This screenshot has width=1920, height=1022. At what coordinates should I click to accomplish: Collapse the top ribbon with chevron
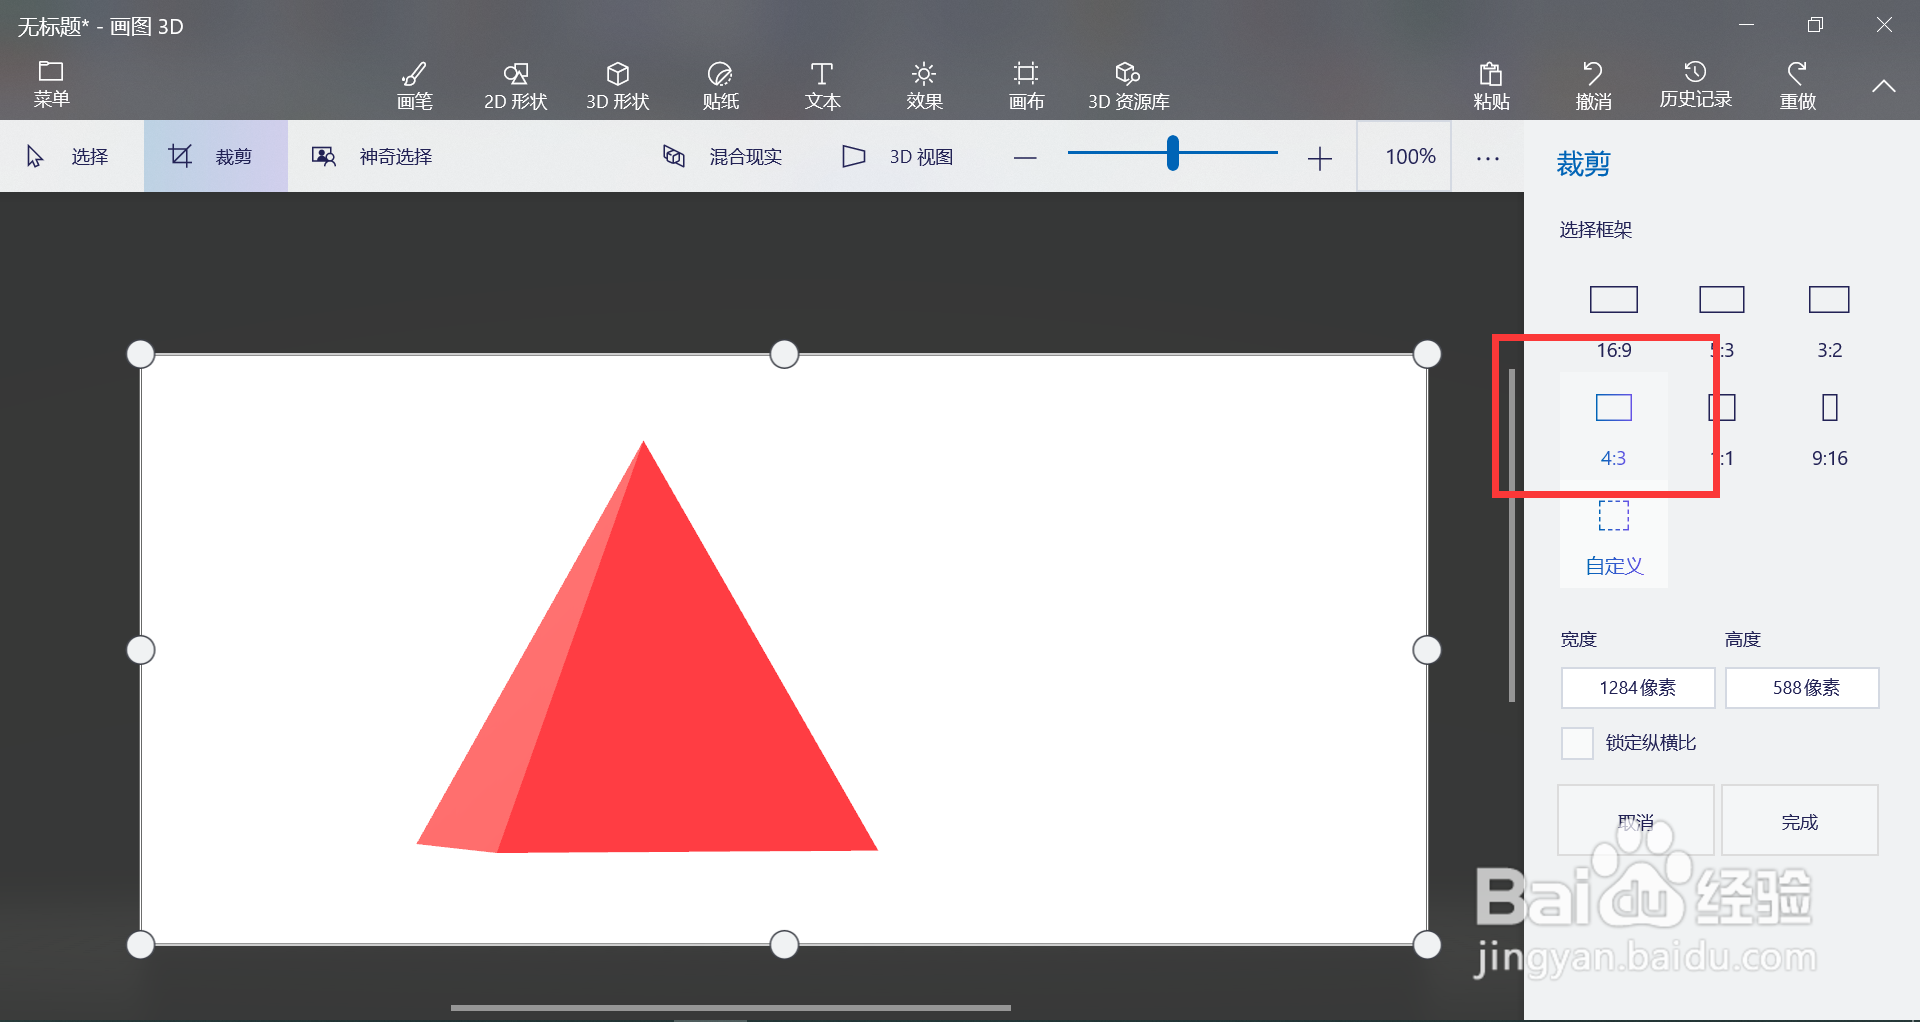point(1884,86)
